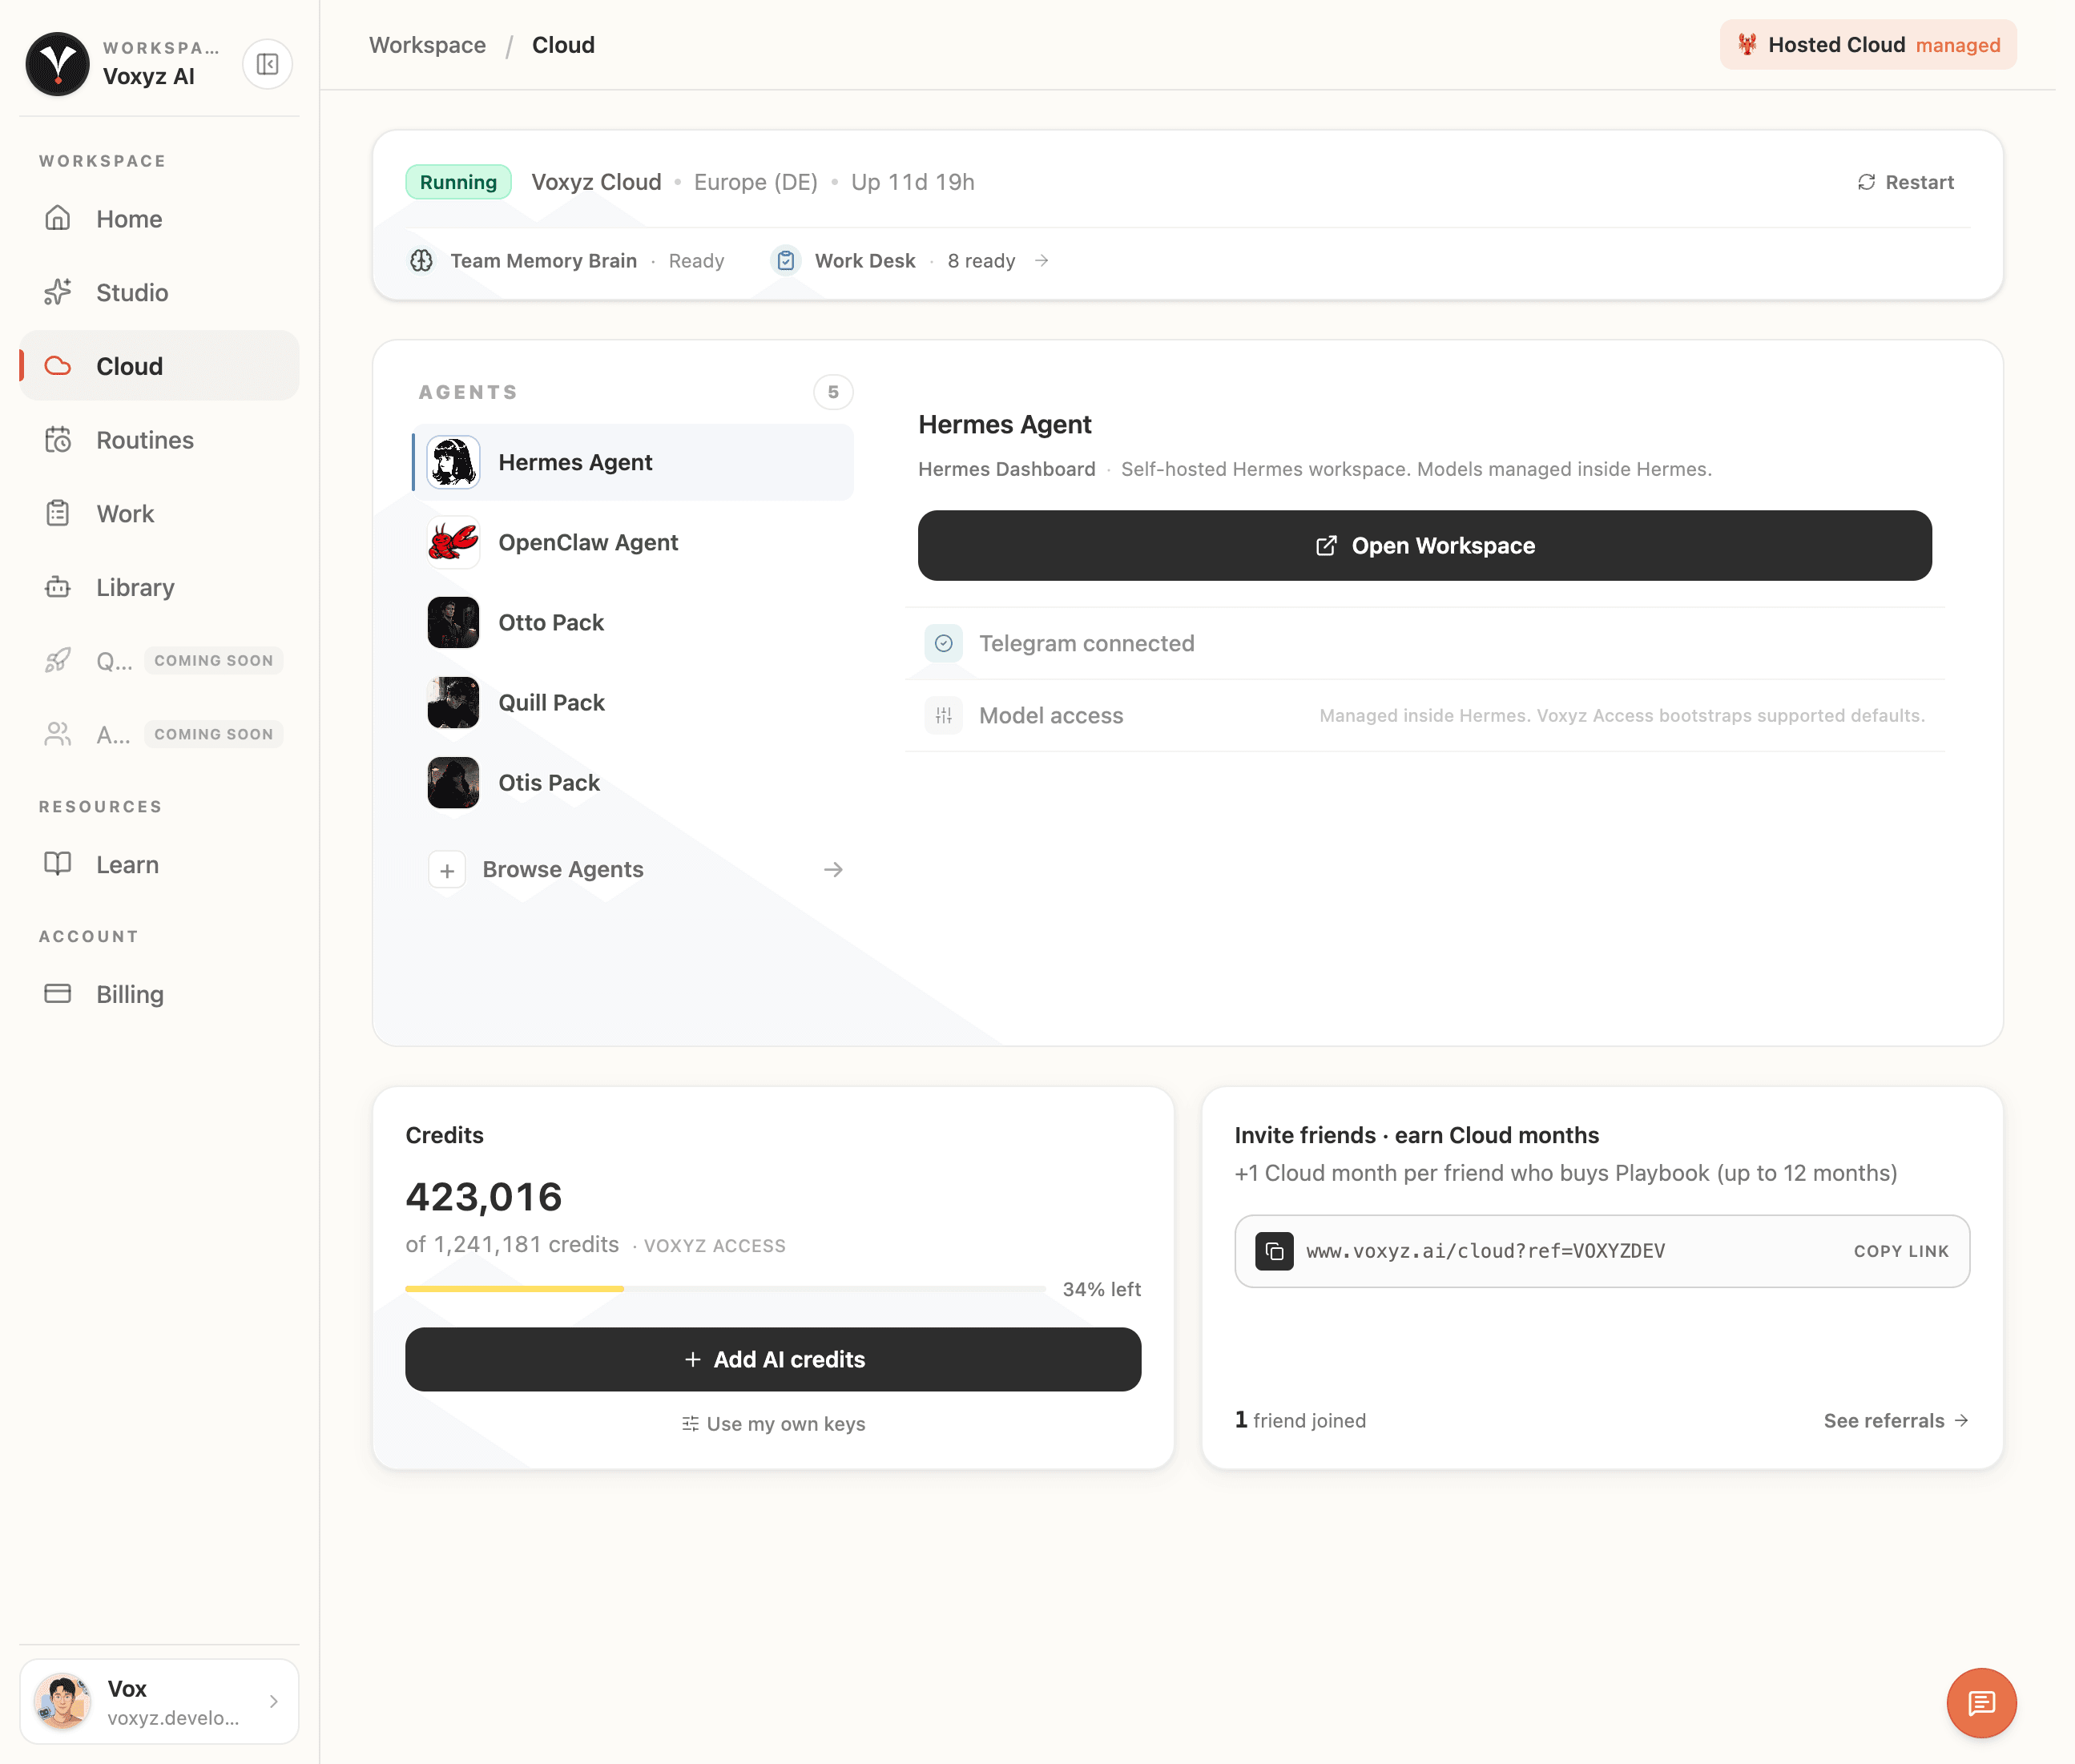Viewport: 2075px width, 1764px height.
Task: Click the Billing card icon
Action: tap(58, 993)
